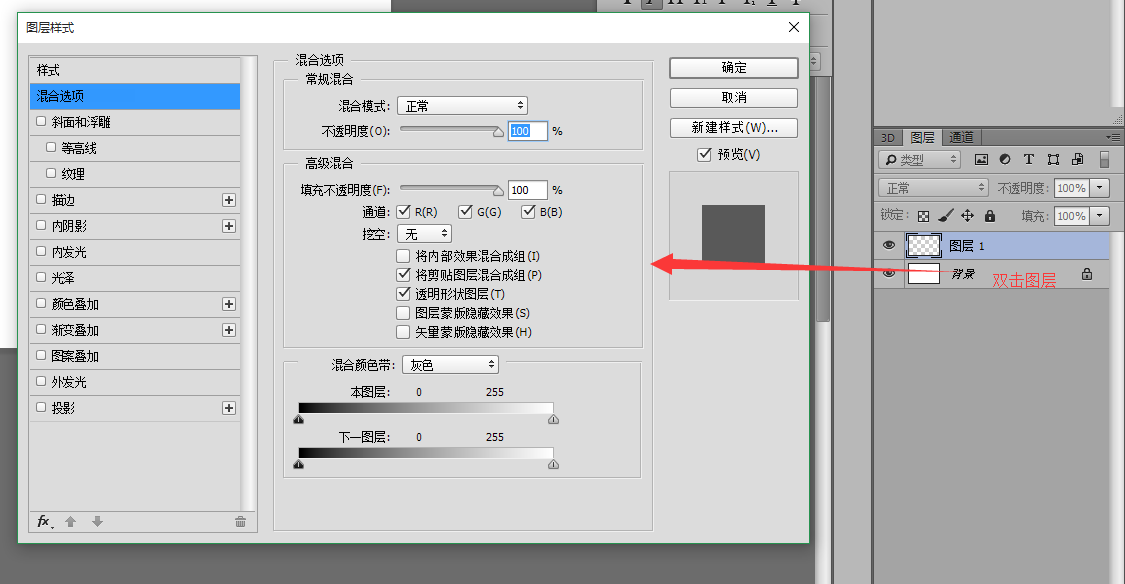Enable the 纹理 checkbox

click(x=51, y=173)
